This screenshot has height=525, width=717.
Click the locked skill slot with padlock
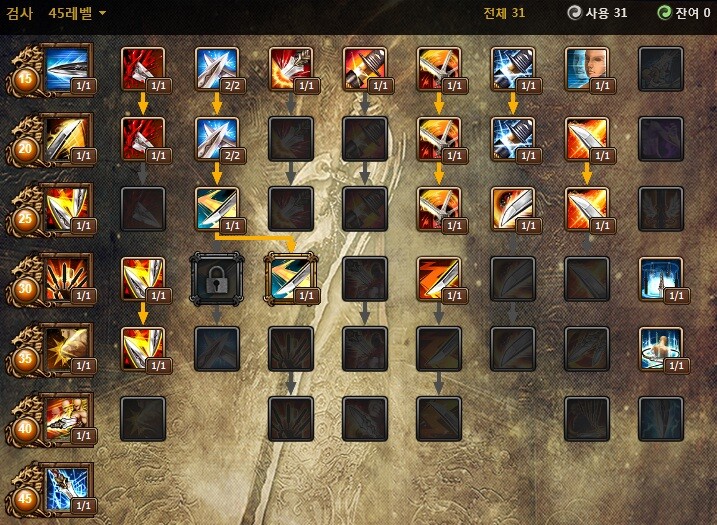pyautogui.click(x=217, y=279)
